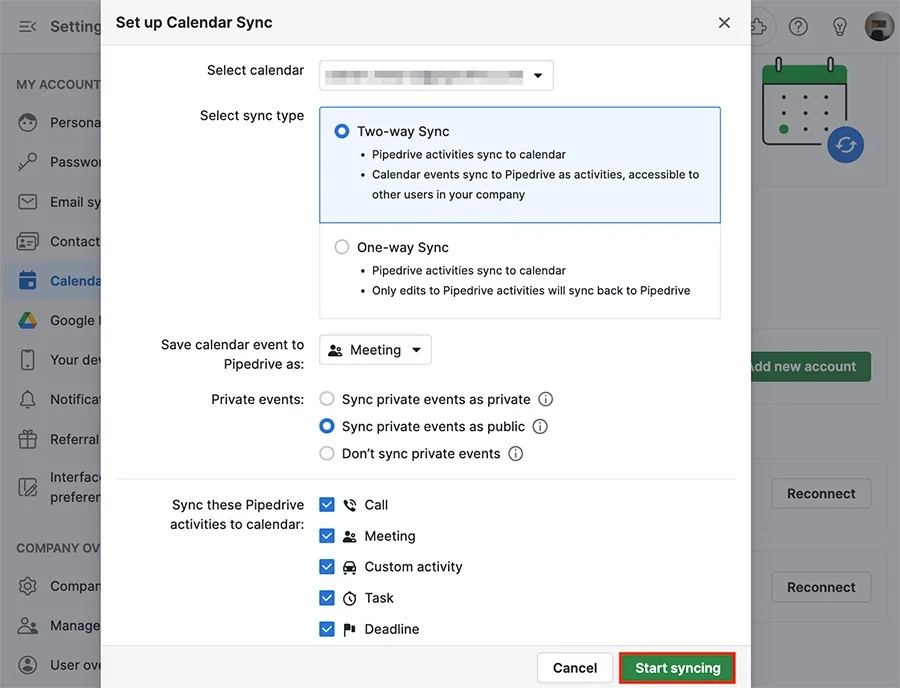This screenshot has width=900, height=688.
Task: Click the Your devices phone icon
Action: coord(28,360)
